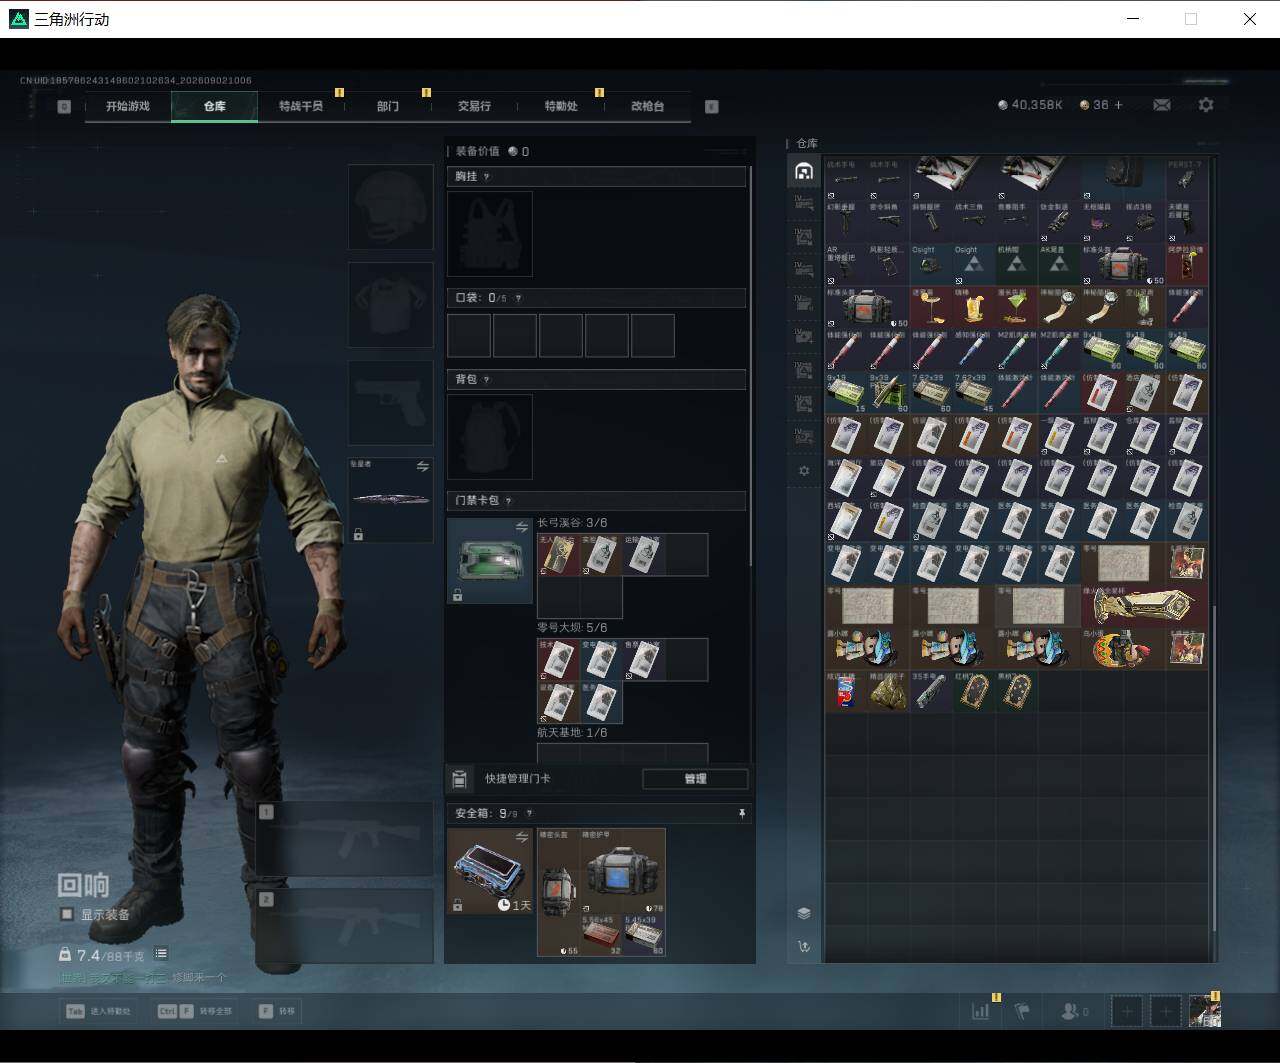1280x1063 pixels.
Task: Select the 5.45x39 ammo in the safe box
Action: [644, 936]
